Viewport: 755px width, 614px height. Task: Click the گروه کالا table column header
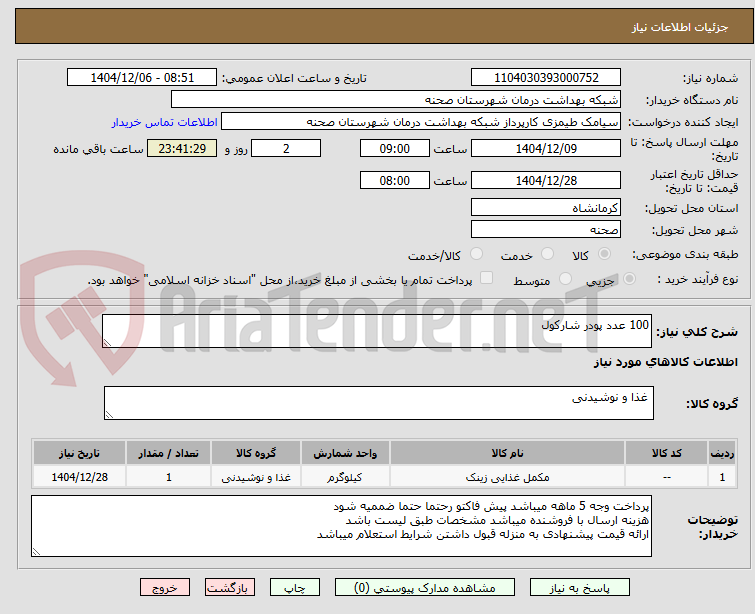pyautogui.click(x=256, y=453)
